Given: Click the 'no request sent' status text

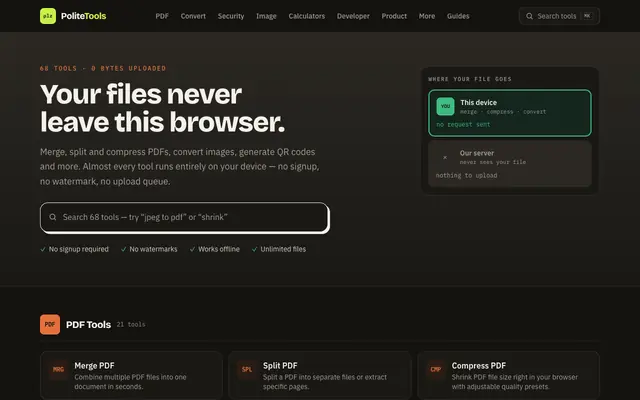Looking at the screenshot, I should point(463,124).
